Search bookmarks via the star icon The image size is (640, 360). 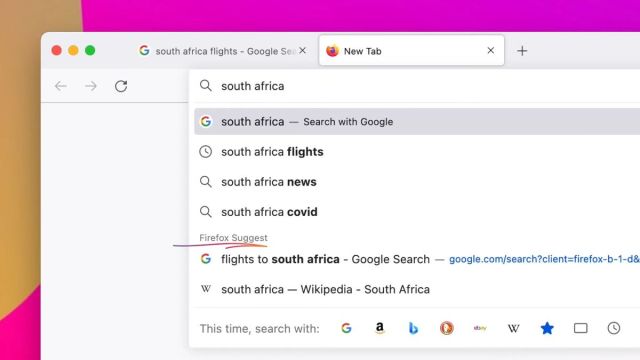[547, 328]
